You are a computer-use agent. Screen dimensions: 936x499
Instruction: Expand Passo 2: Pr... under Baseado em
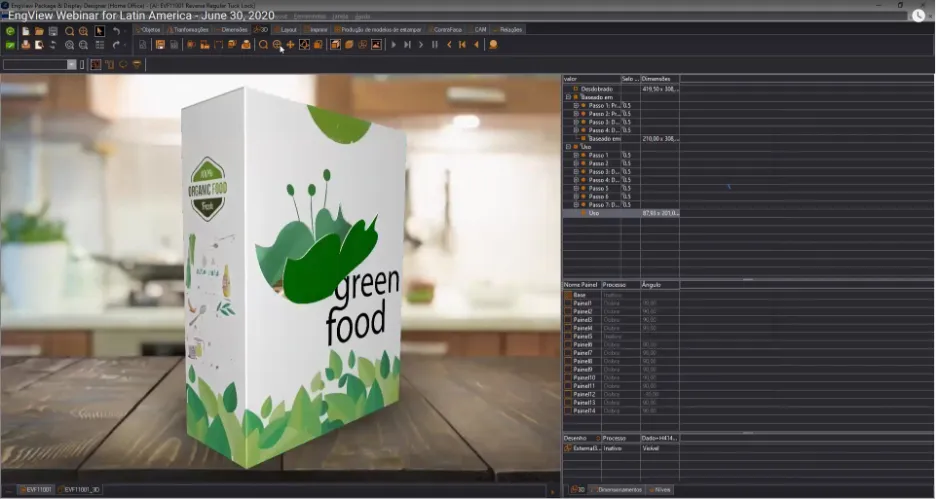[x=576, y=114]
